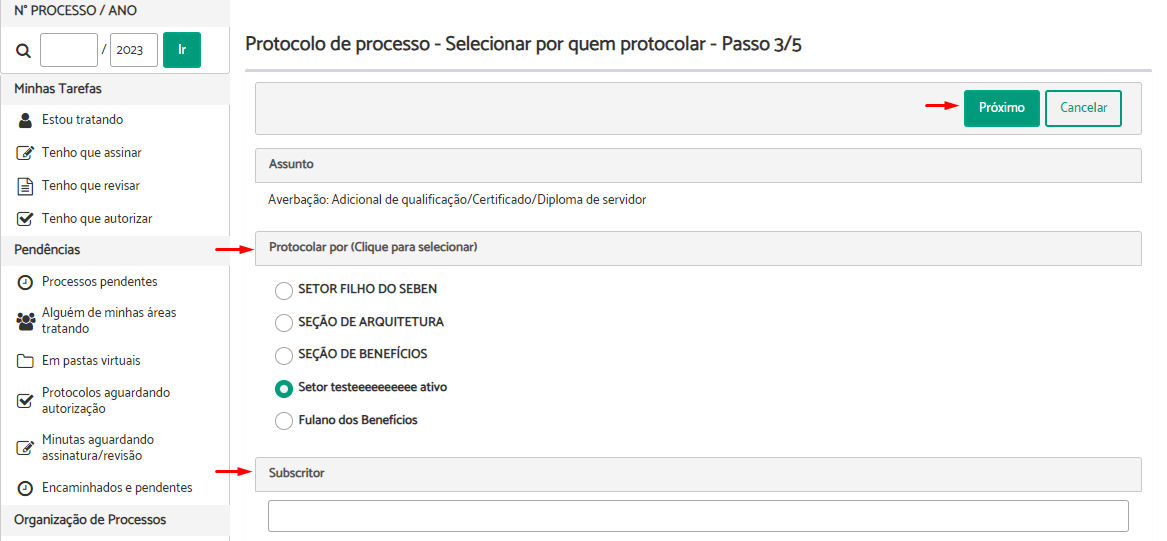Choose the Fulano dos Benefícios radio option
Viewport: 1167px width, 541px height.
click(x=284, y=420)
